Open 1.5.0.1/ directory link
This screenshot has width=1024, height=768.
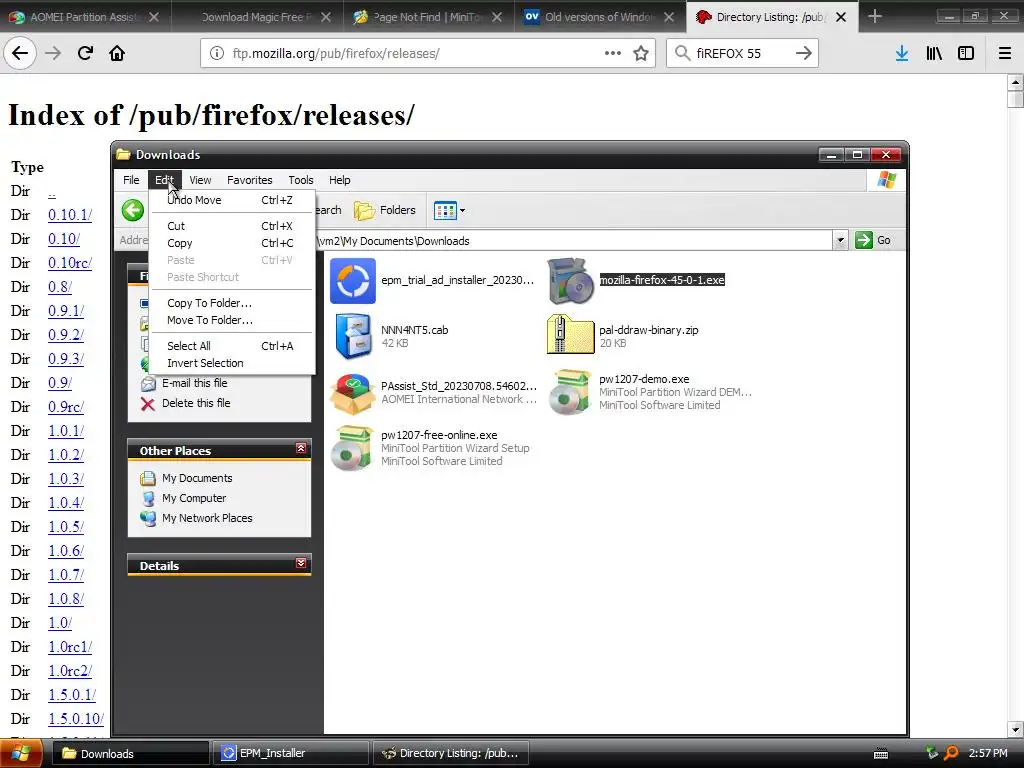coord(72,695)
